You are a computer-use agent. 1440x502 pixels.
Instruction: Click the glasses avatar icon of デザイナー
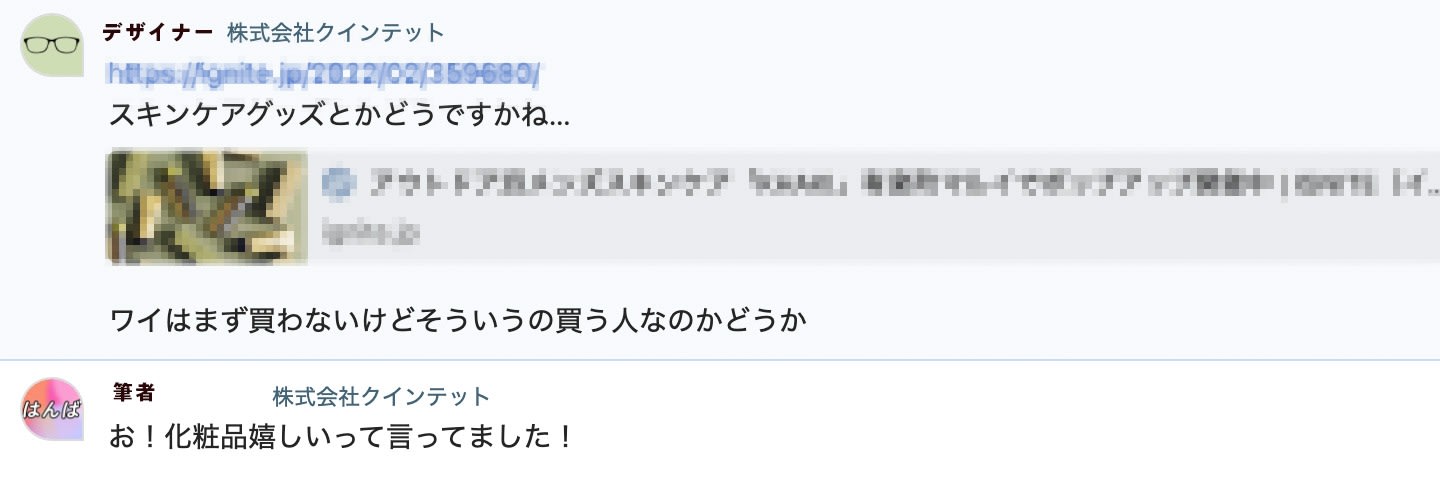(x=52, y=45)
